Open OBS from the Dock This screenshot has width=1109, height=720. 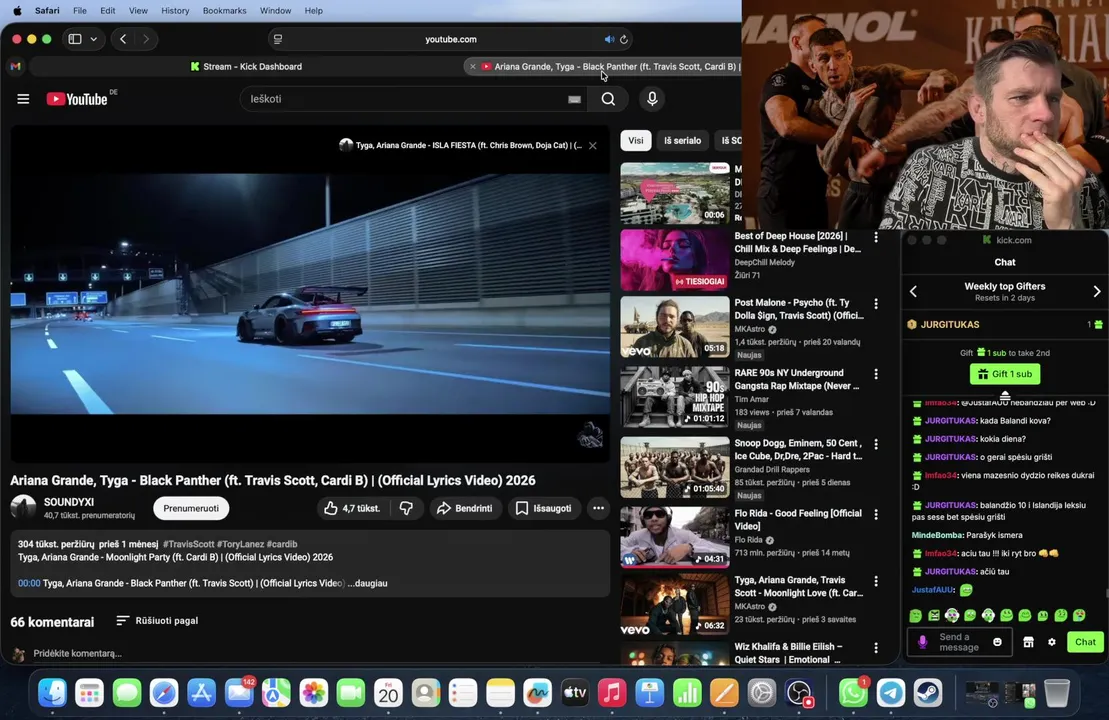pyautogui.click(x=799, y=693)
